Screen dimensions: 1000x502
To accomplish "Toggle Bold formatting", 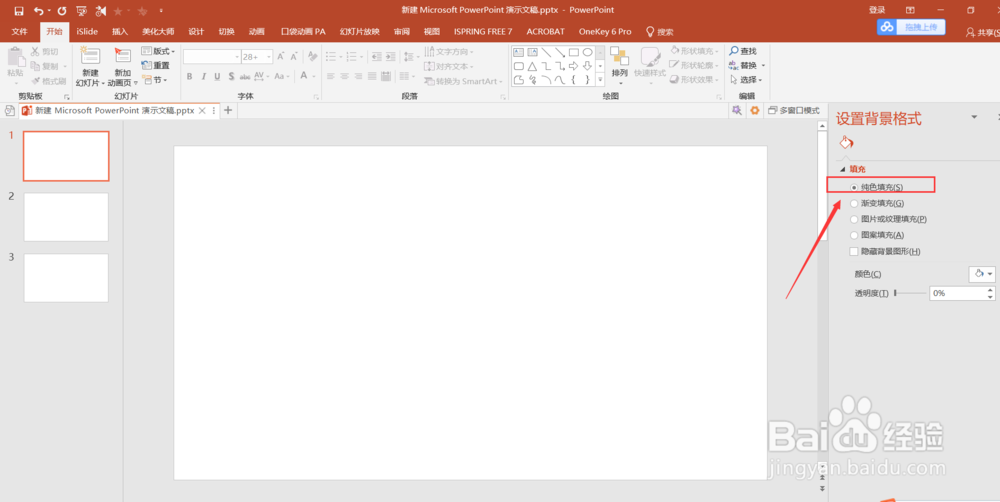I will pyautogui.click(x=189, y=77).
